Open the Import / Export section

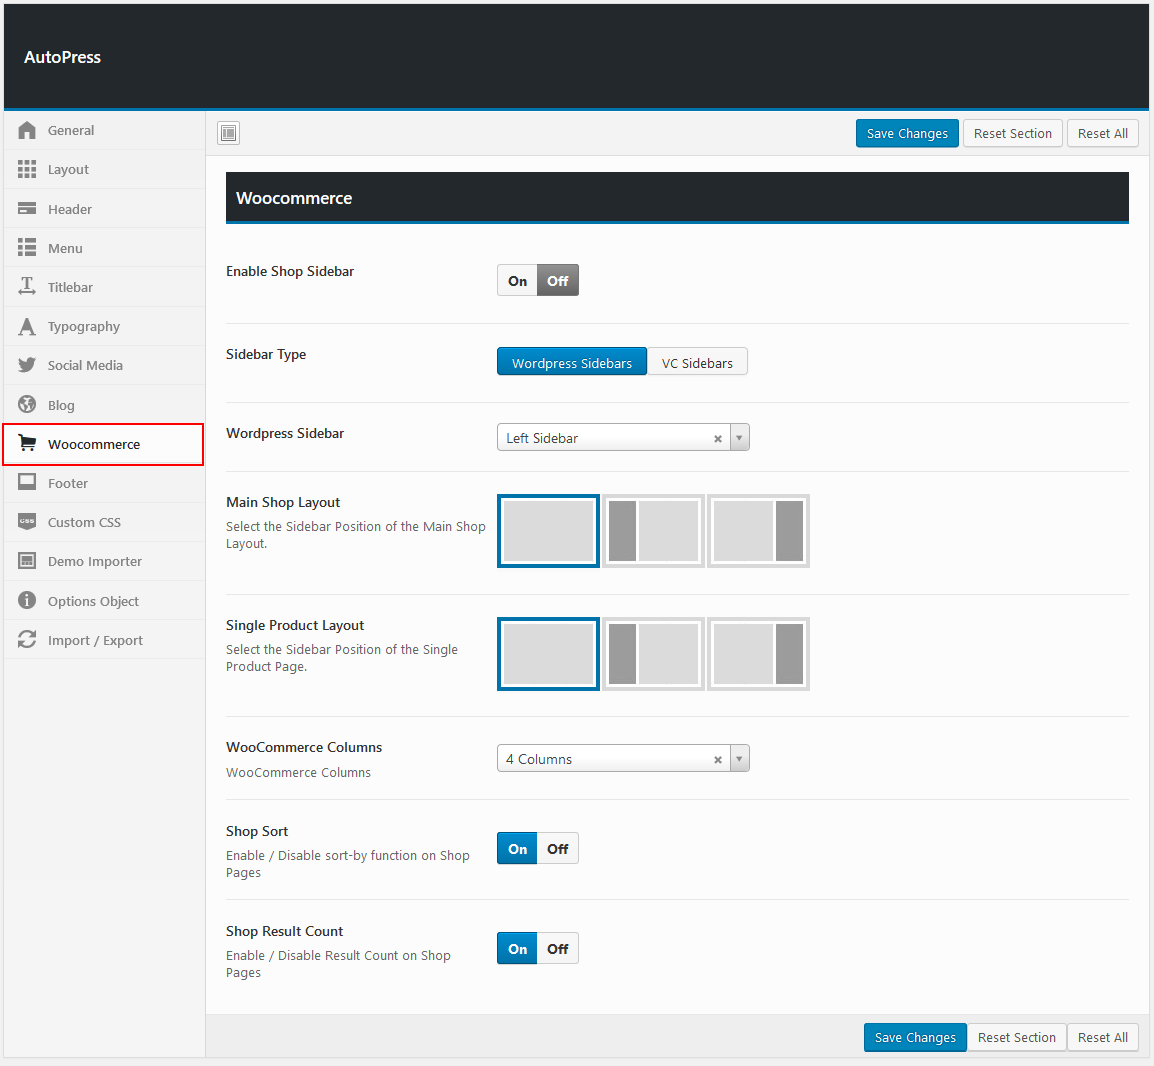104,640
